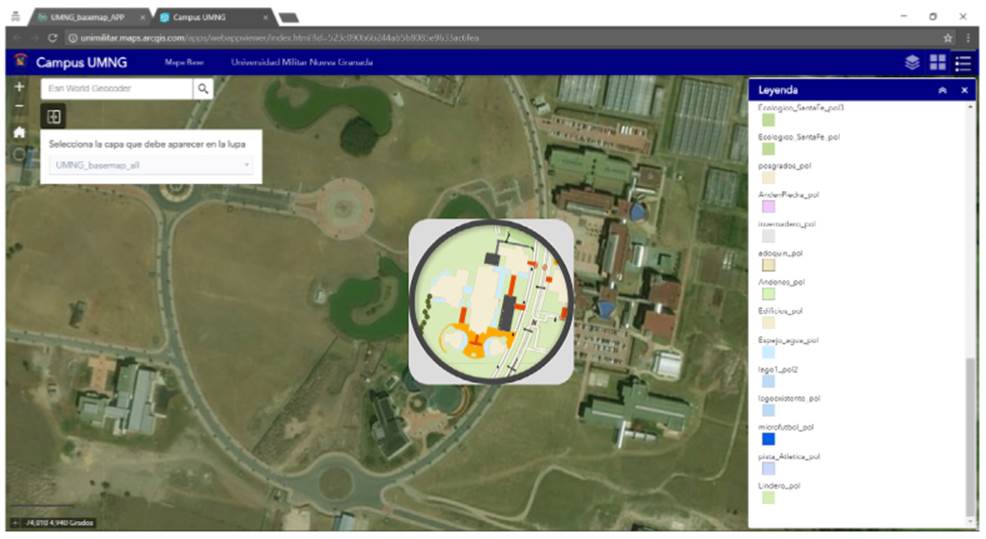Click the Esri World Geocoder search field
This screenshot has height=539, width=986.
point(116,89)
